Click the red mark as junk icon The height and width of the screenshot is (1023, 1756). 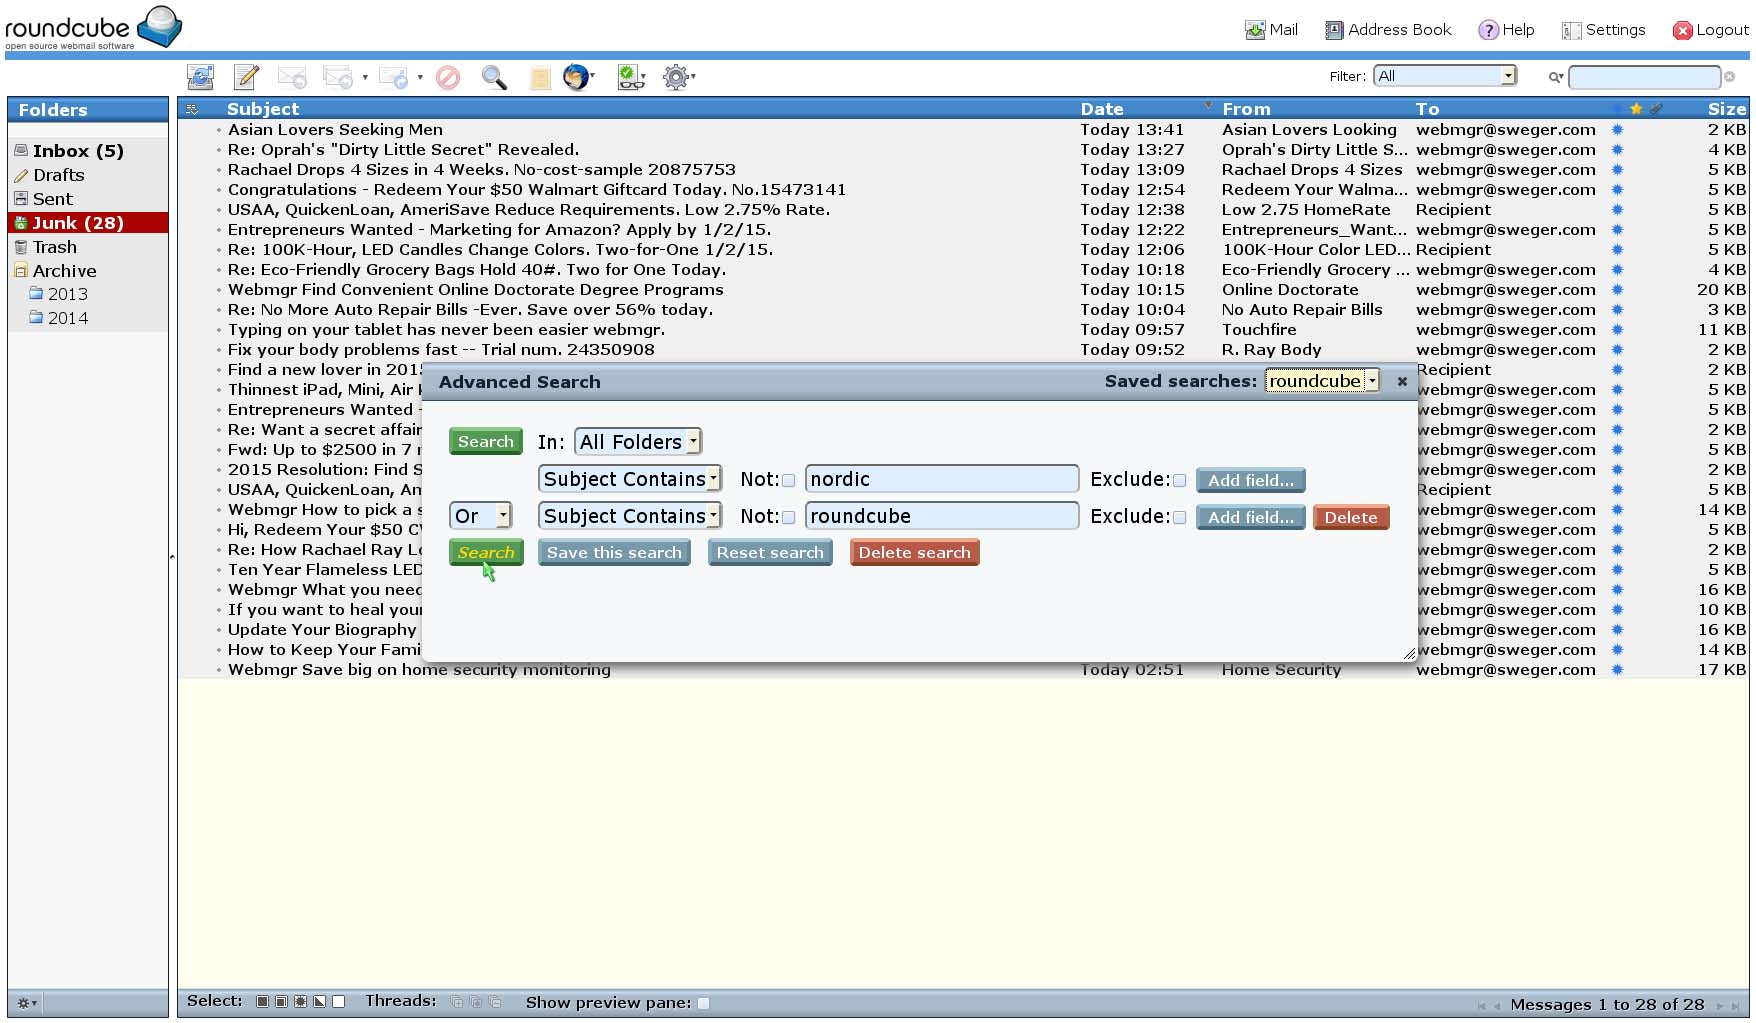[448, 76]
